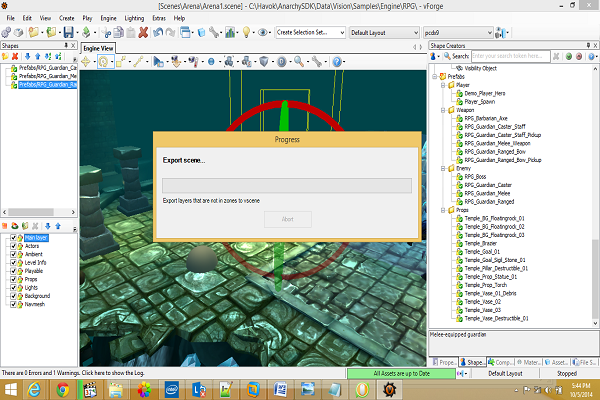600x400 pixels.
Task: Collapse the Enemy folder node
Action: point(443,168)
